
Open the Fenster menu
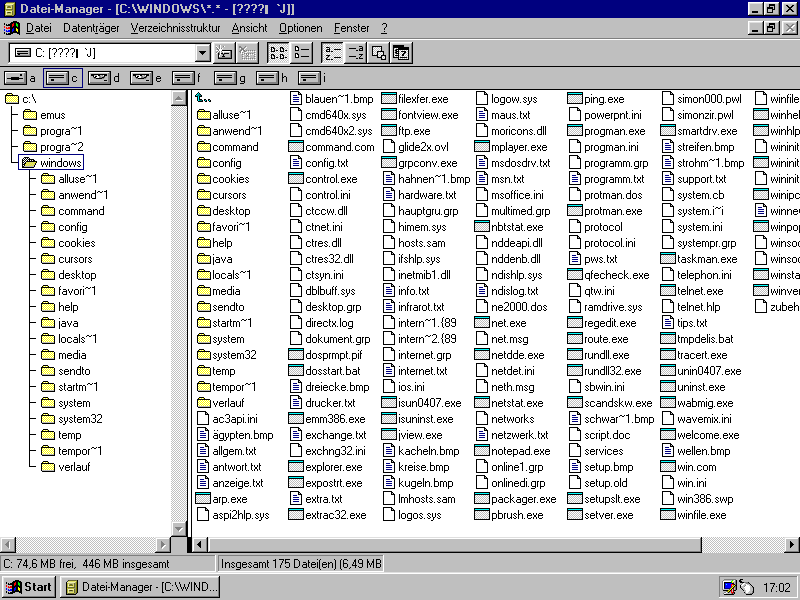point(352,28)
